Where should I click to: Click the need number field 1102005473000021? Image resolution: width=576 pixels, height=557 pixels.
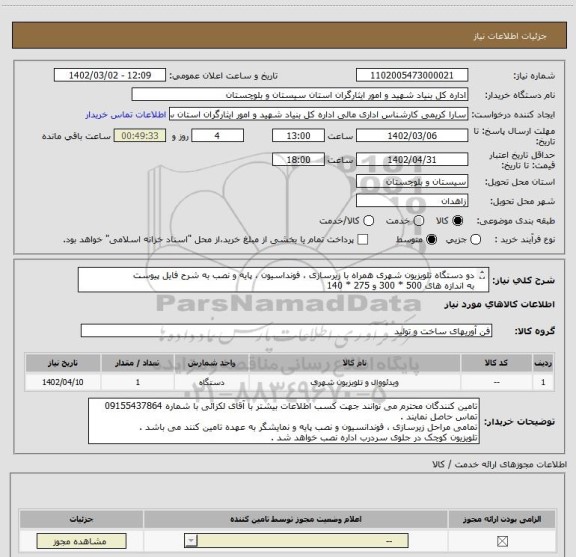pos(412,75)
